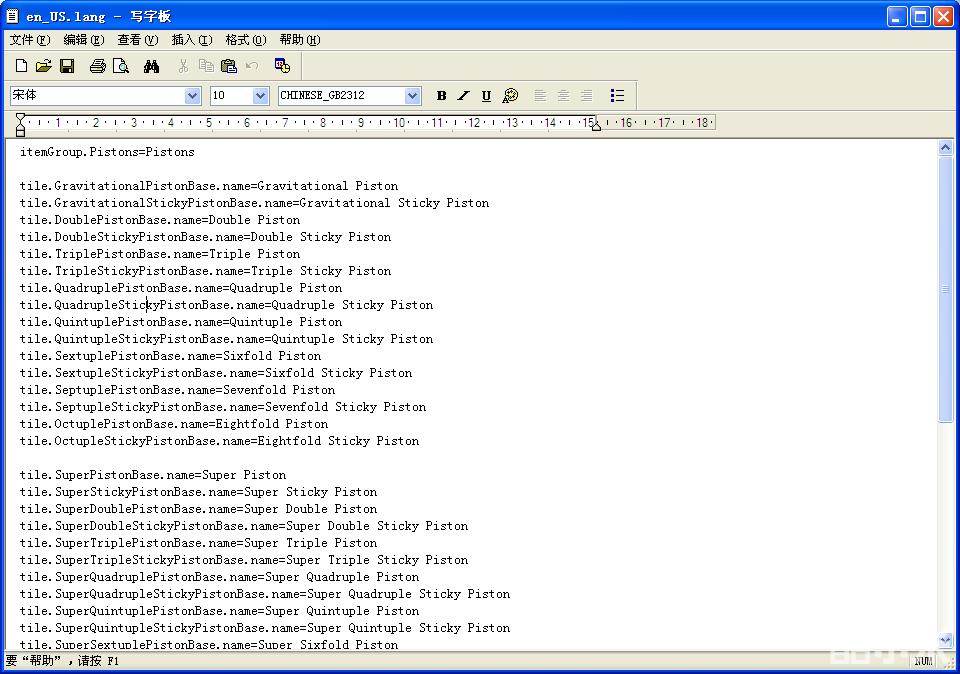Expand the font size dropdown

[x=261, y=96]
